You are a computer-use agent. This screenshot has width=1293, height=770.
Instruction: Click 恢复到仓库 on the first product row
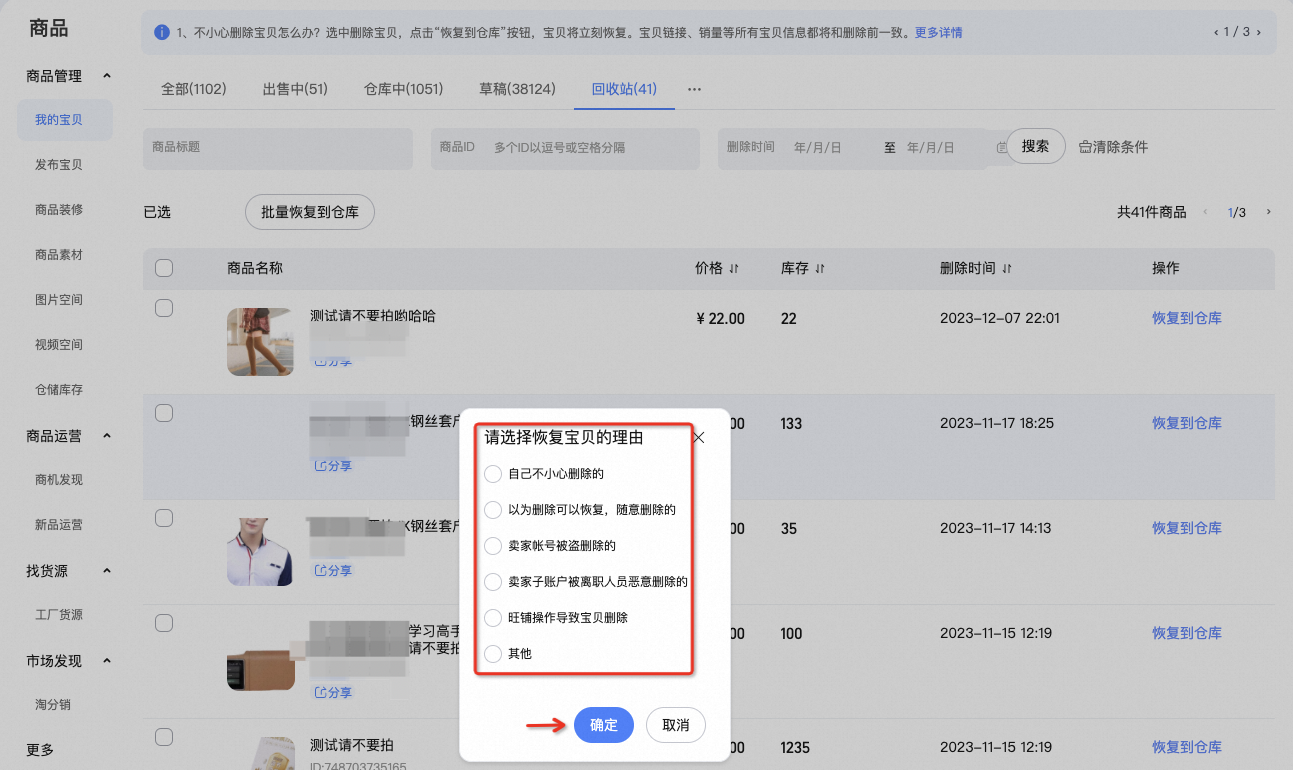pyautogui.click(x=1186, y=318)
